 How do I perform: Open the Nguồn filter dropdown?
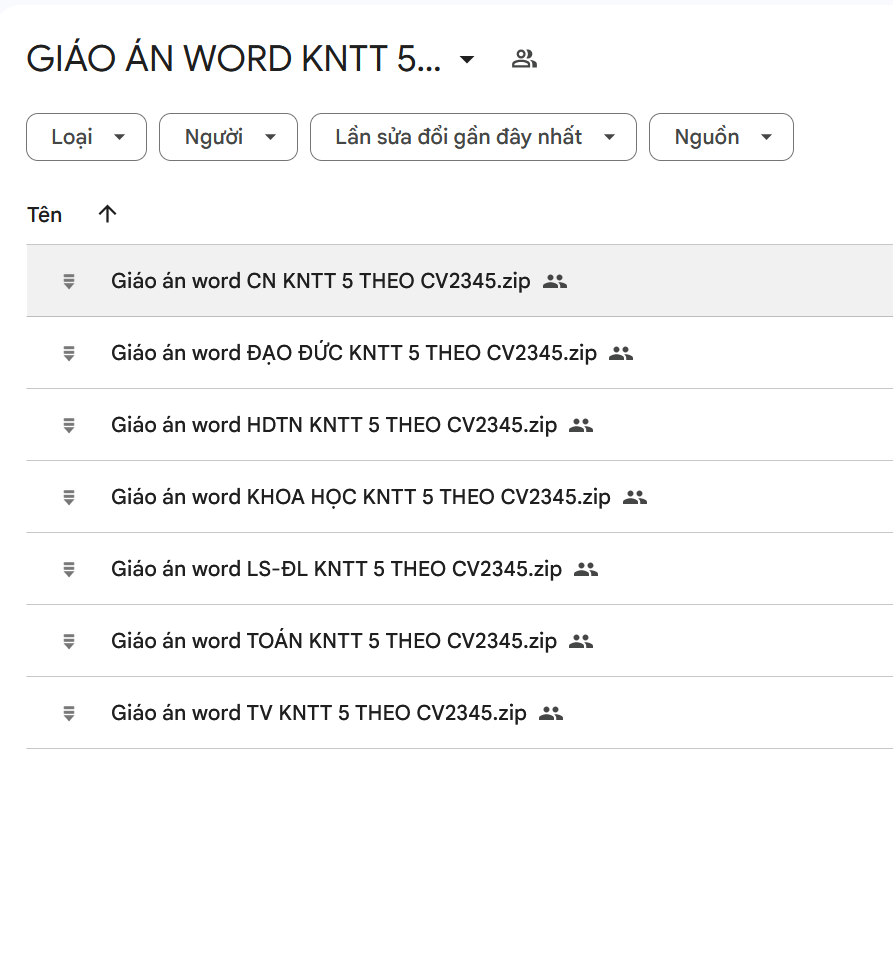pyautogui.click(x=721, y=137)
